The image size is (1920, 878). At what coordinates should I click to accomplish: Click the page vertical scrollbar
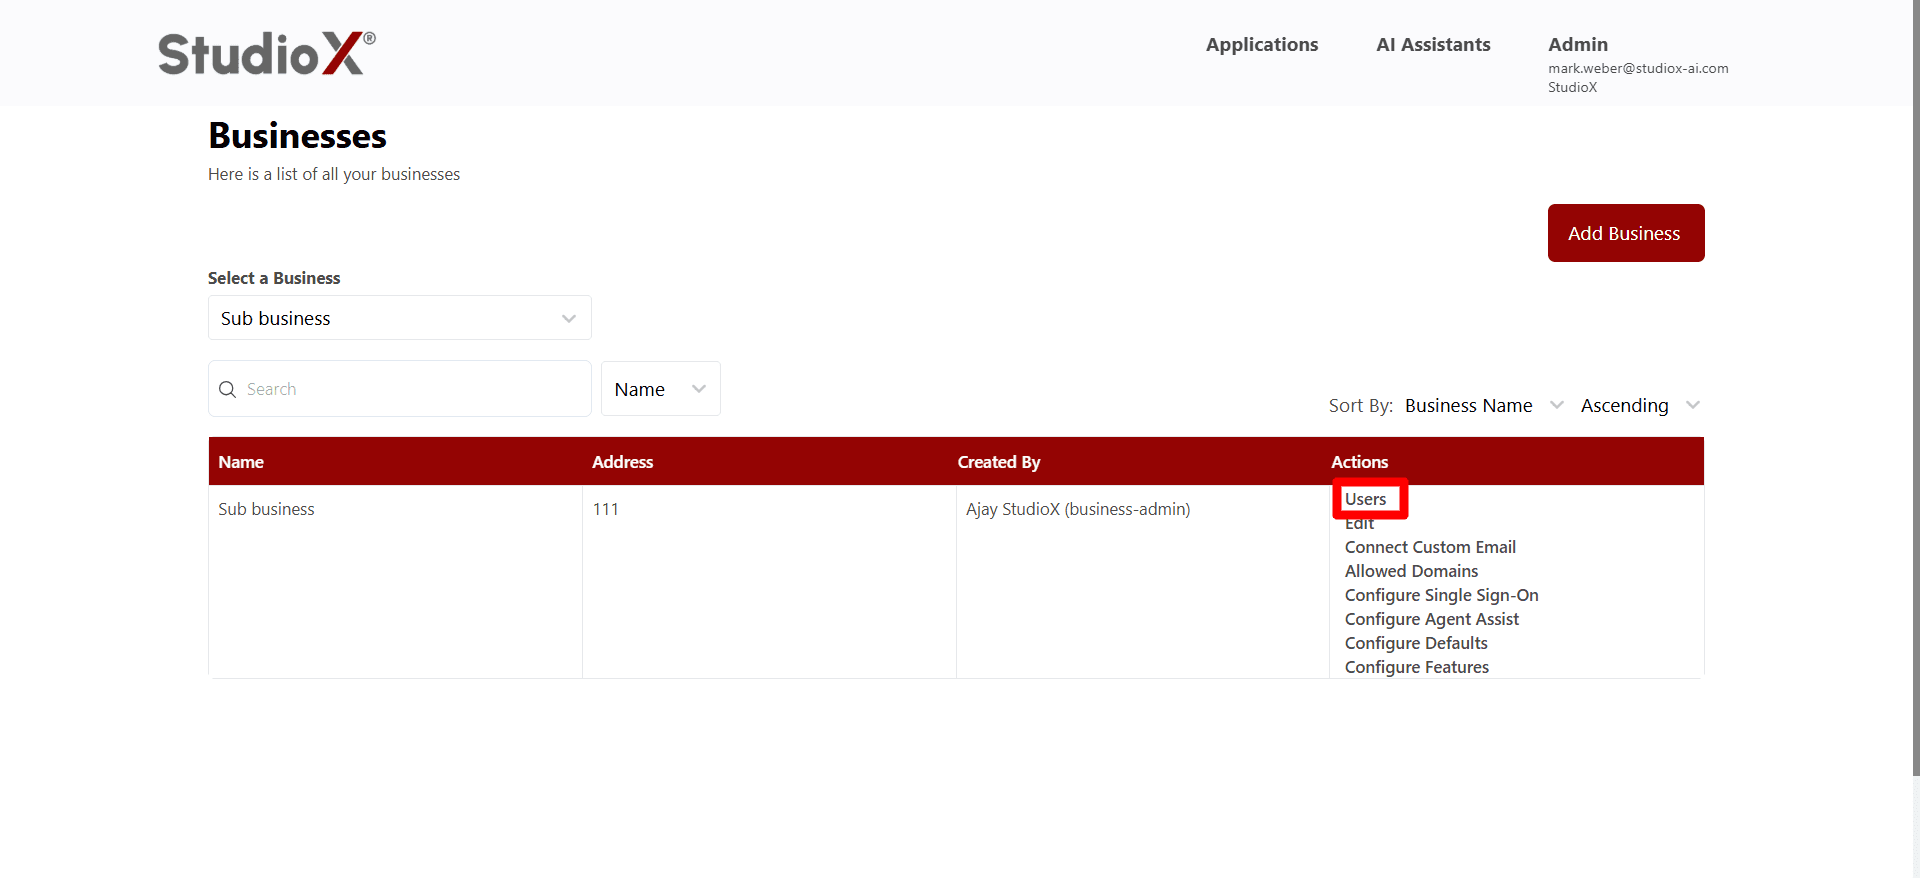click(1914, 400)
